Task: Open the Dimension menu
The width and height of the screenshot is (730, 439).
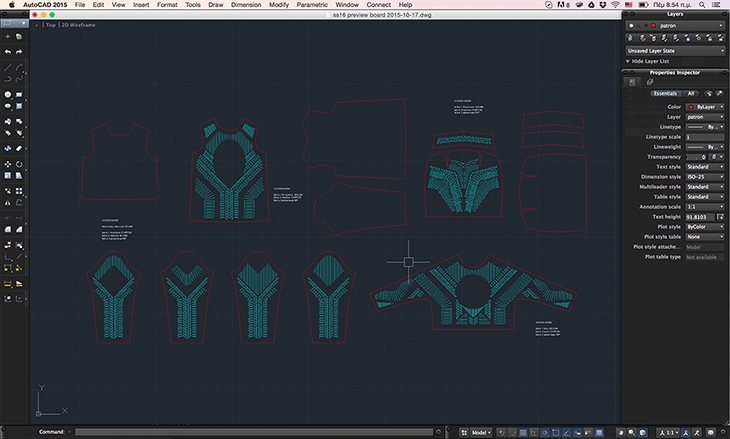Action: click(246, 5)
